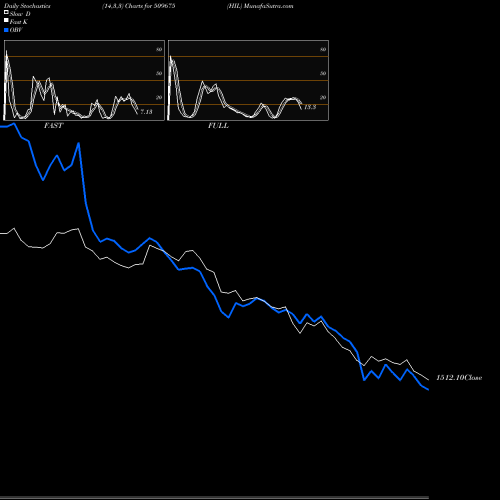Click the 50 level label in FULL chart

[323, 73]
